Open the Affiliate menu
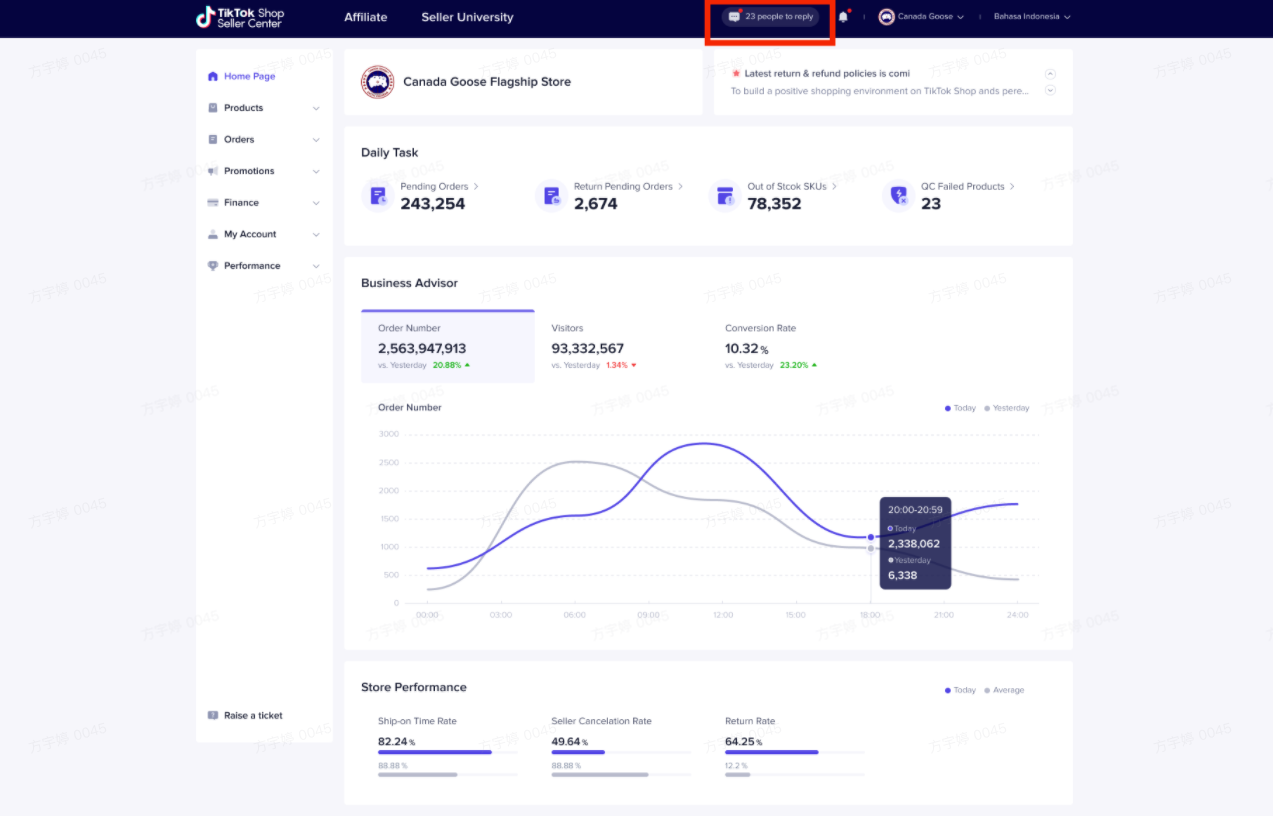1273x816 pixels. (x=365, y=17)
